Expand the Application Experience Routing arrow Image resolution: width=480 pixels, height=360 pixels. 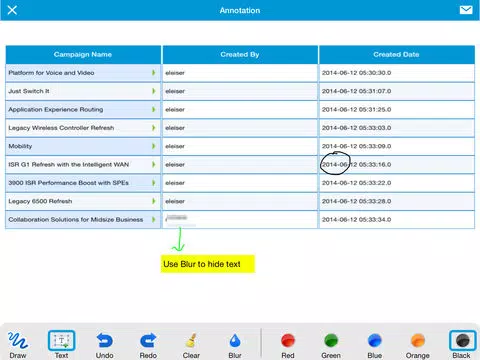(154, 109)
